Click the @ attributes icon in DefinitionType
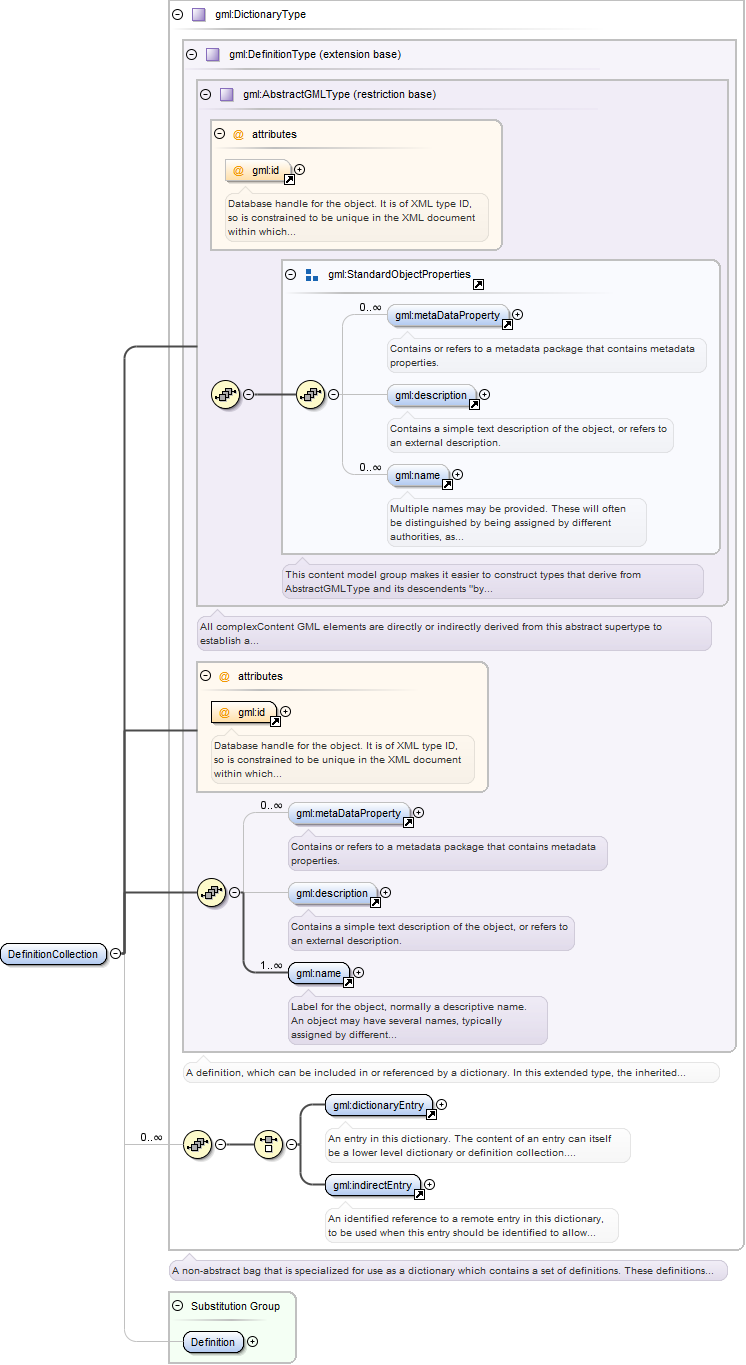Screen dimensions: 746x1365 224,676
